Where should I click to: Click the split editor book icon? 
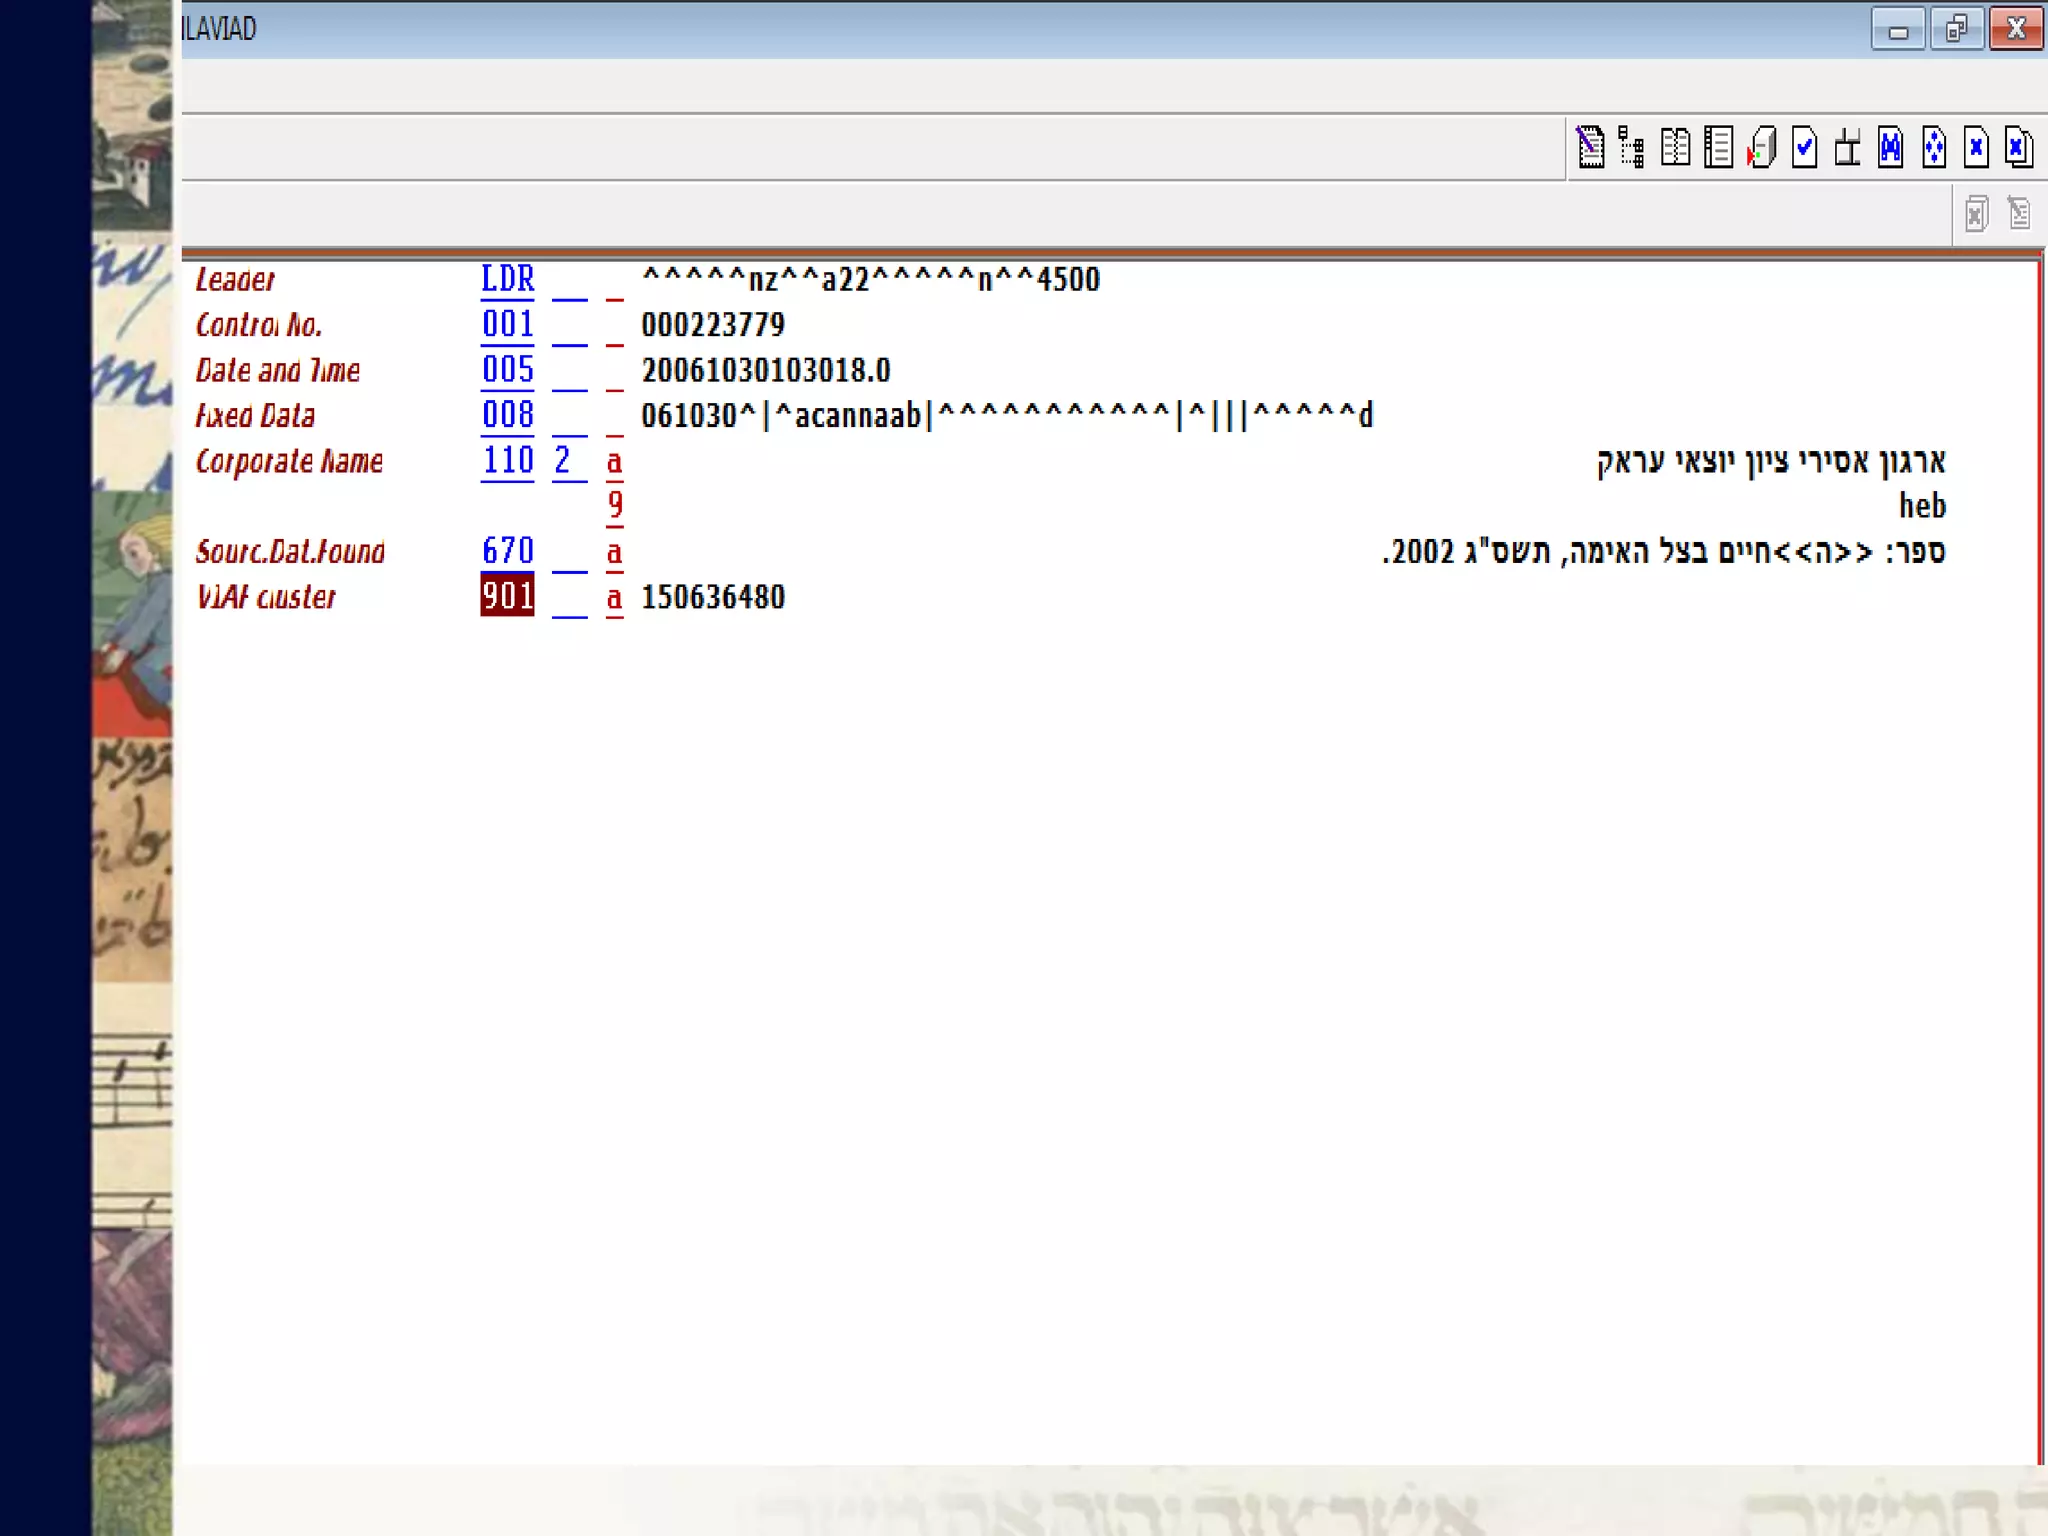[1675, 147]
